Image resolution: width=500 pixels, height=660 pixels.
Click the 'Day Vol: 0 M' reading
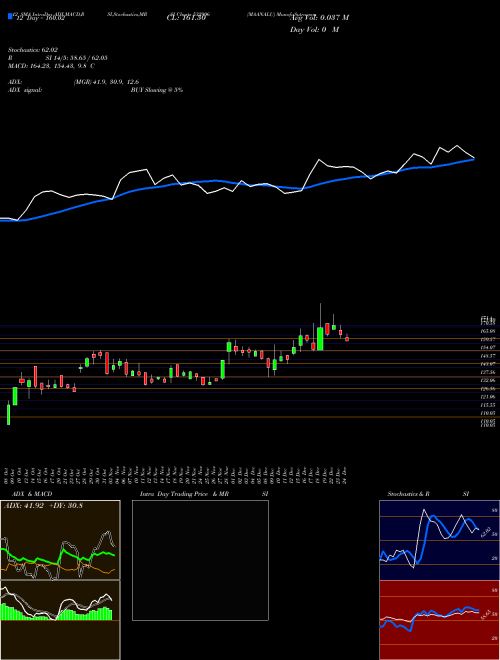pyautogui.click(x=314, y=30)
